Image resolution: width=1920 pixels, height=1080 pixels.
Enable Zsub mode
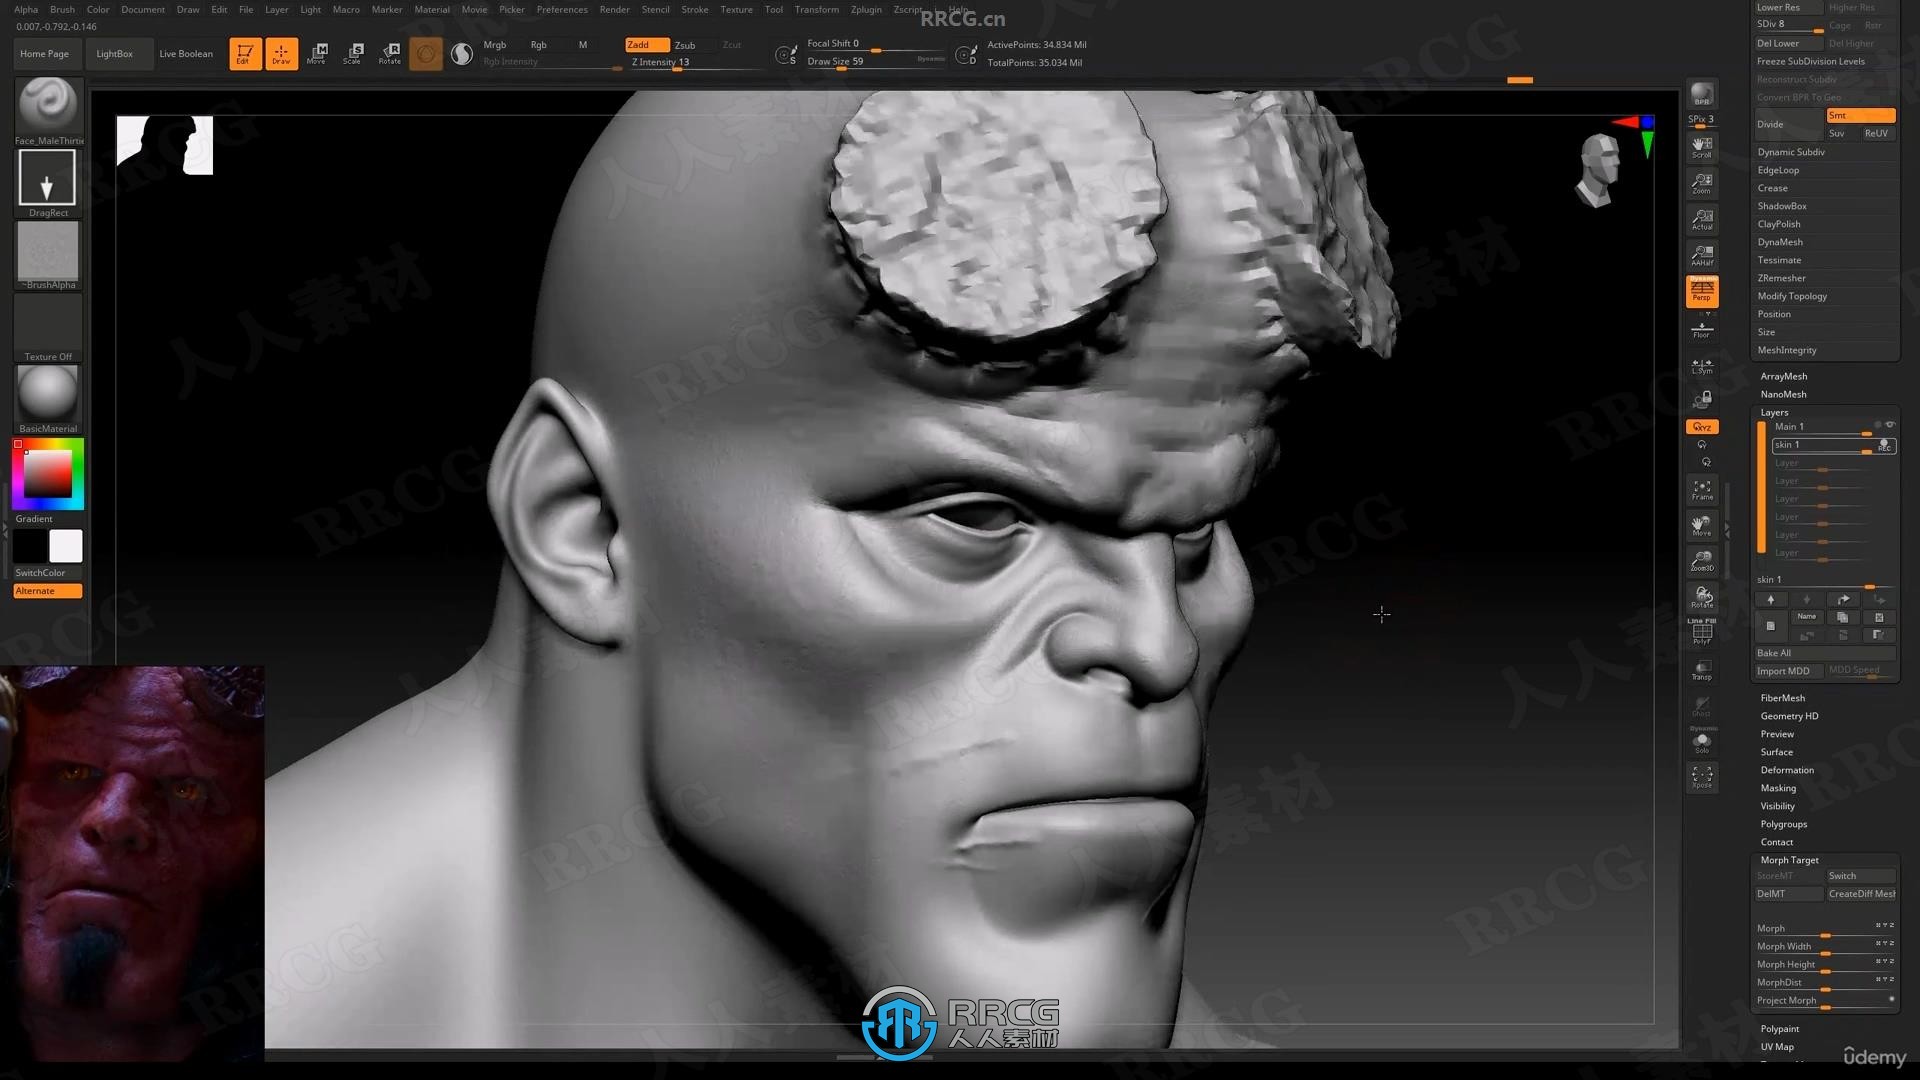point(685,45)
